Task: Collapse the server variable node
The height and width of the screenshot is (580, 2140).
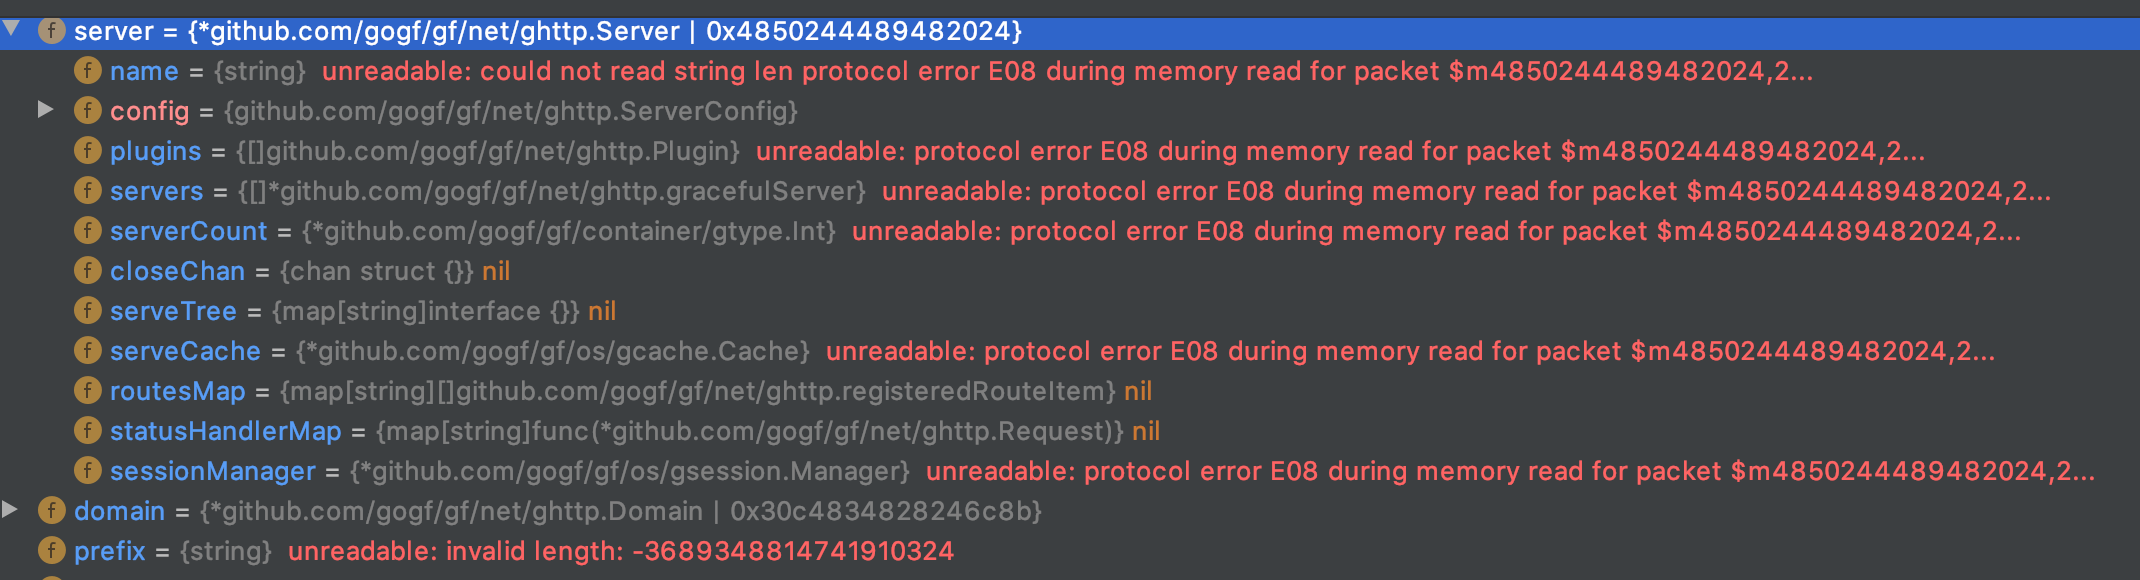Action: tap(12, 31)
